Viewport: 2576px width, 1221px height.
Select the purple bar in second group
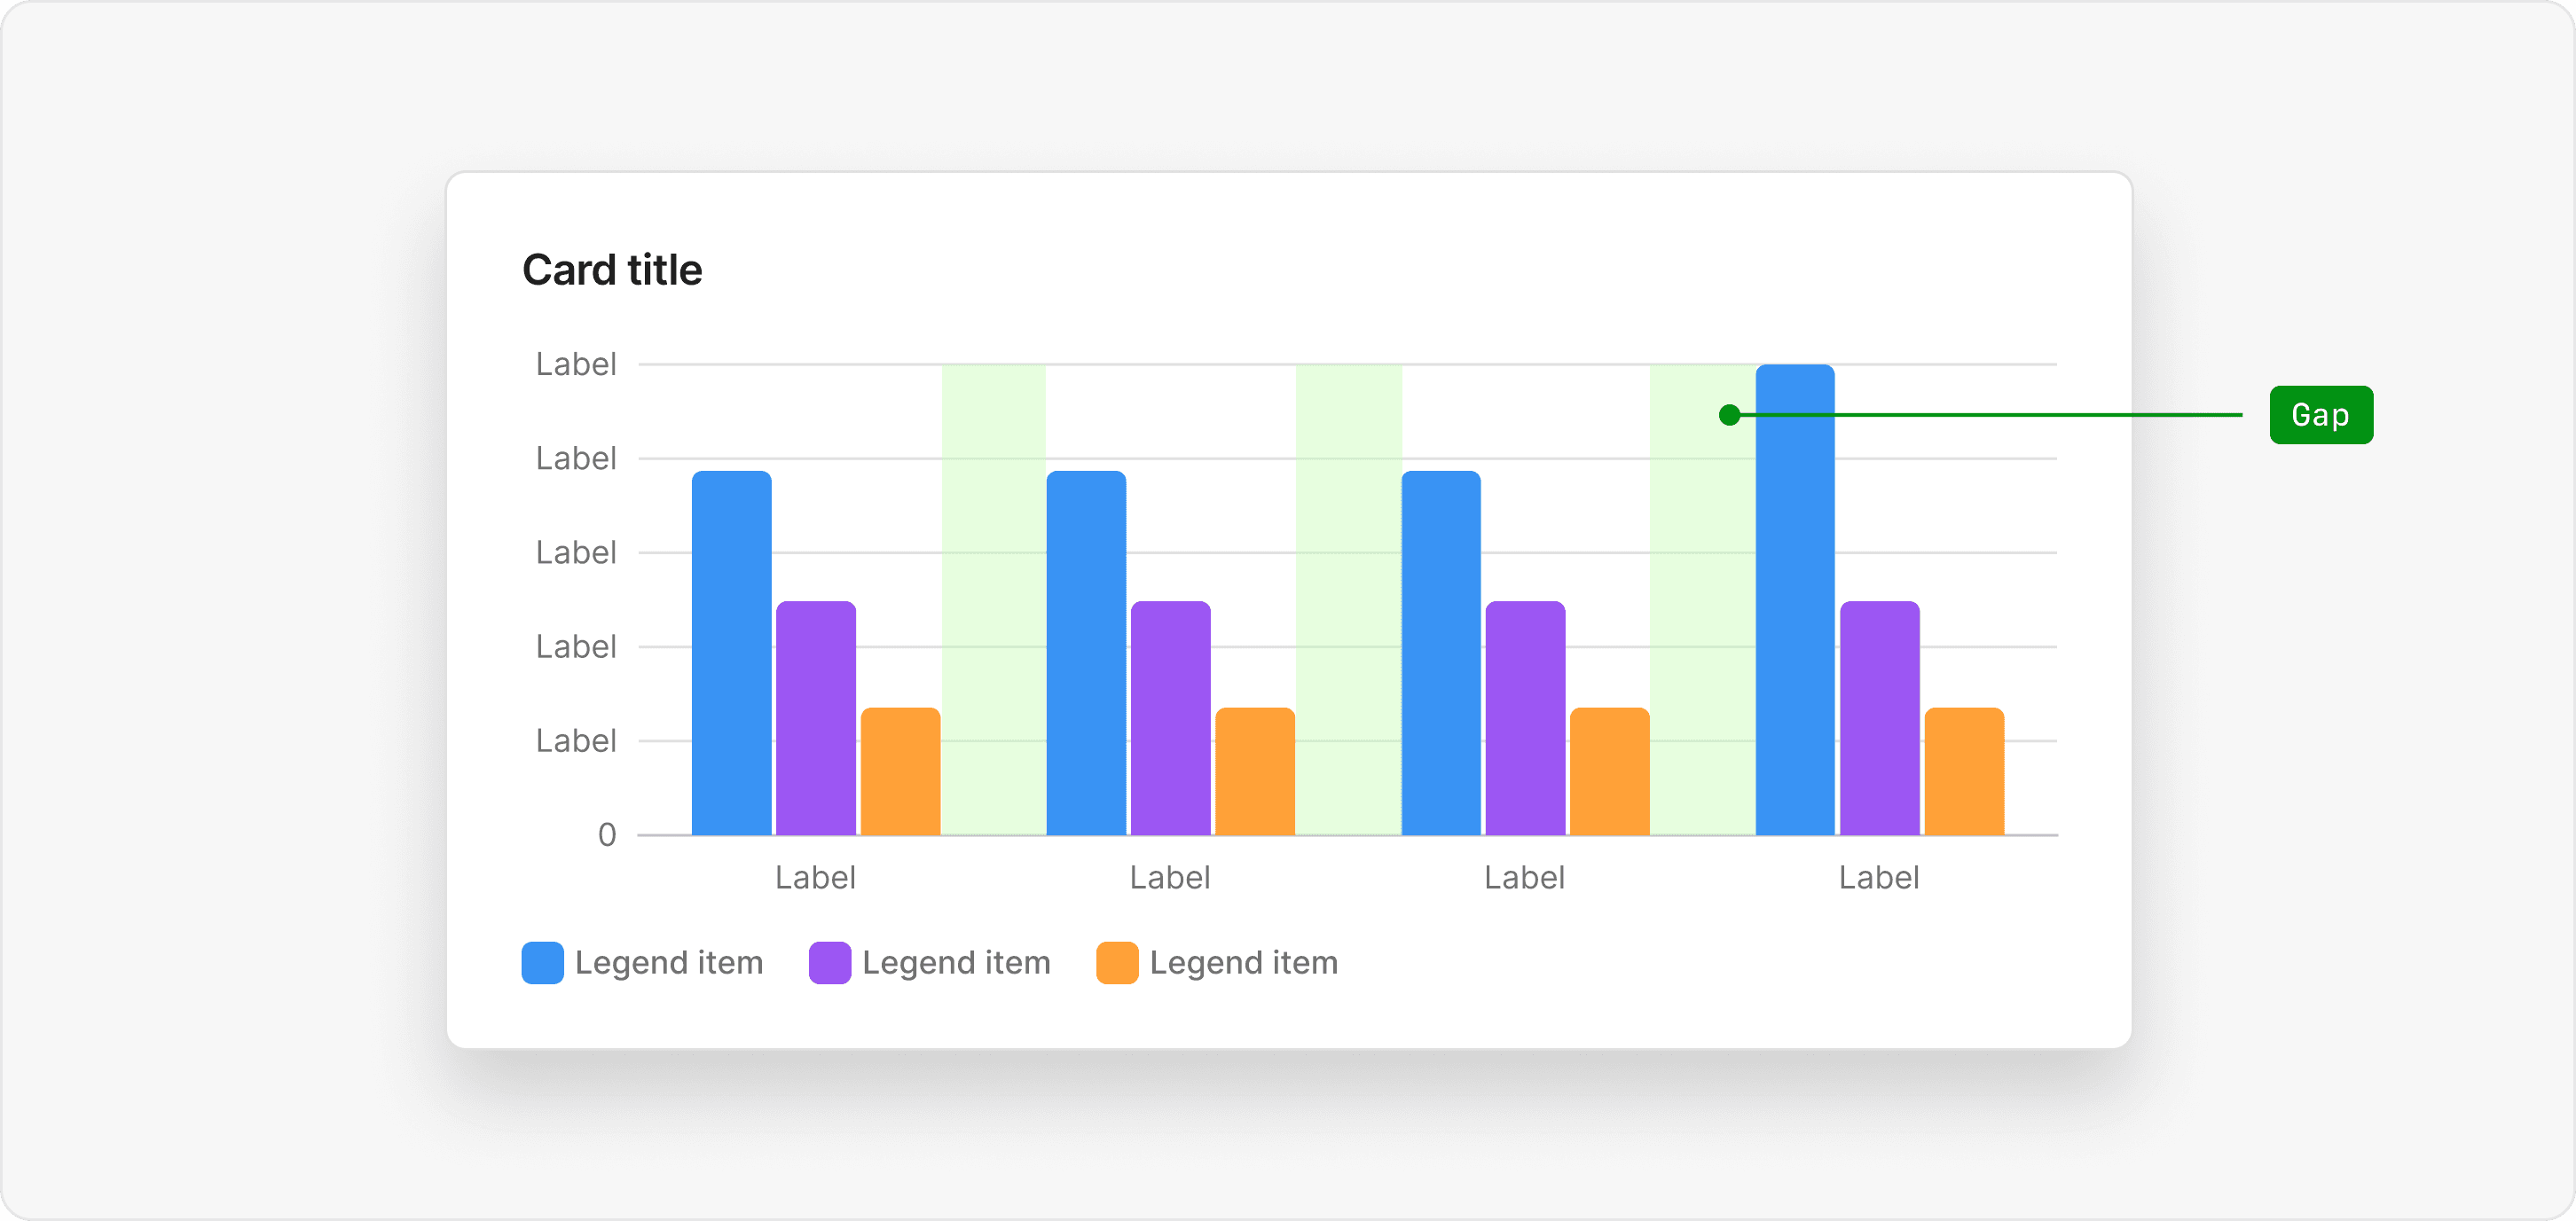tap(1170, 717)
